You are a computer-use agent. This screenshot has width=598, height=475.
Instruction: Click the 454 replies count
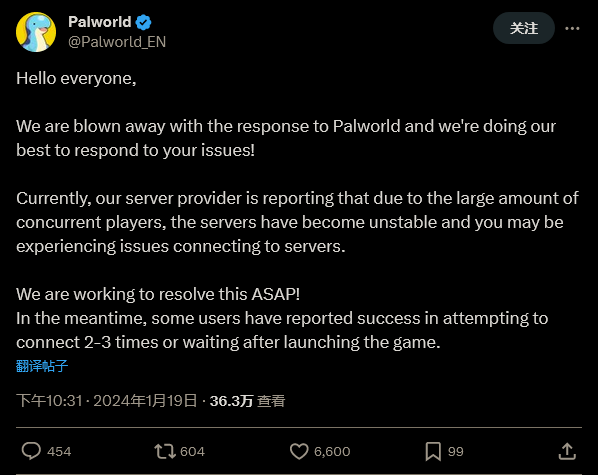[x=59, y=452]
